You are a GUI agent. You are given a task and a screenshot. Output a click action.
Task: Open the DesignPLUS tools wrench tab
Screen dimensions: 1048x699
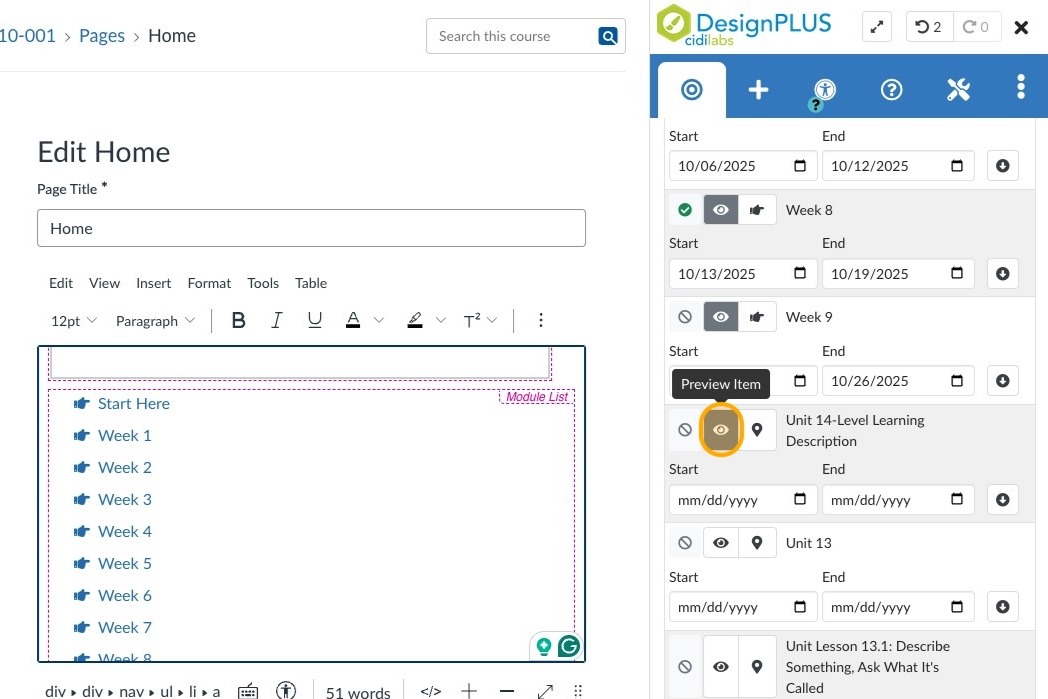[958, 90]
